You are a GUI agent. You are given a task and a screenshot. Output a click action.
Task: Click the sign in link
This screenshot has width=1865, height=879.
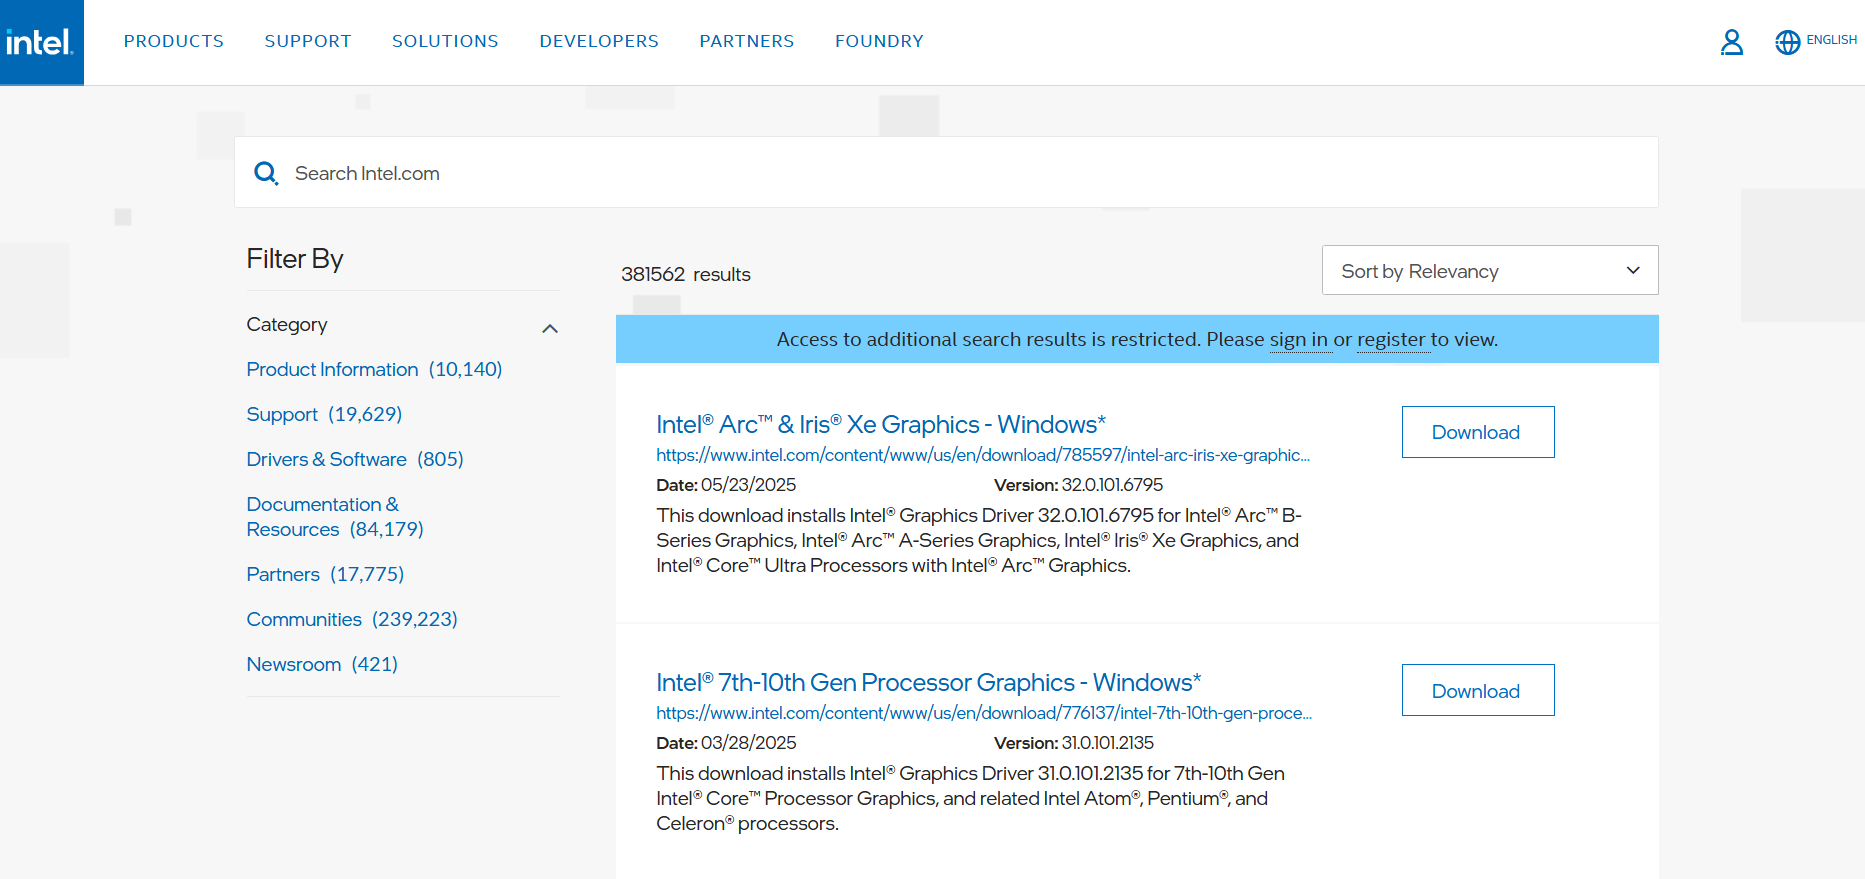[x=1299, y=339]
